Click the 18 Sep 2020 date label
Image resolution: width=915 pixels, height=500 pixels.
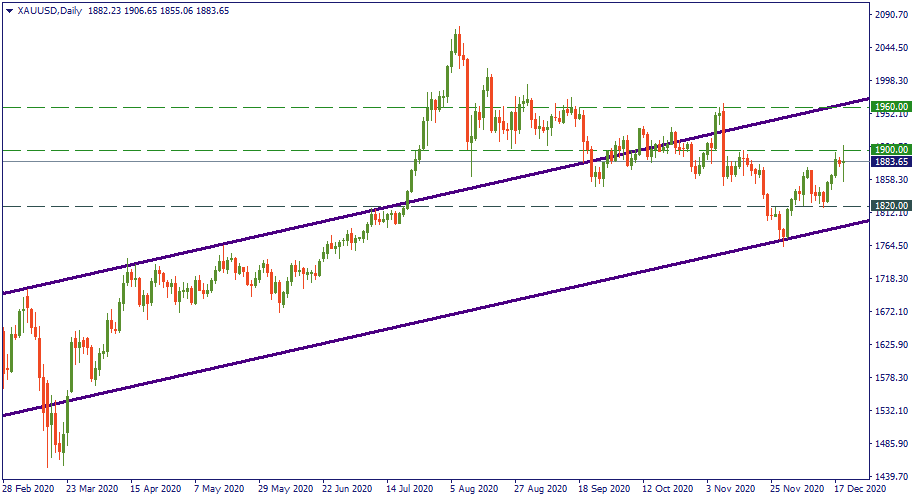(601, 490)
